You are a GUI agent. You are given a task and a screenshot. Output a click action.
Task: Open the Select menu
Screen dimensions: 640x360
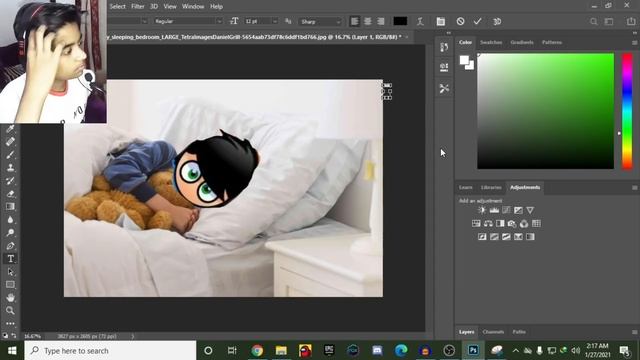tap(118, 7)
